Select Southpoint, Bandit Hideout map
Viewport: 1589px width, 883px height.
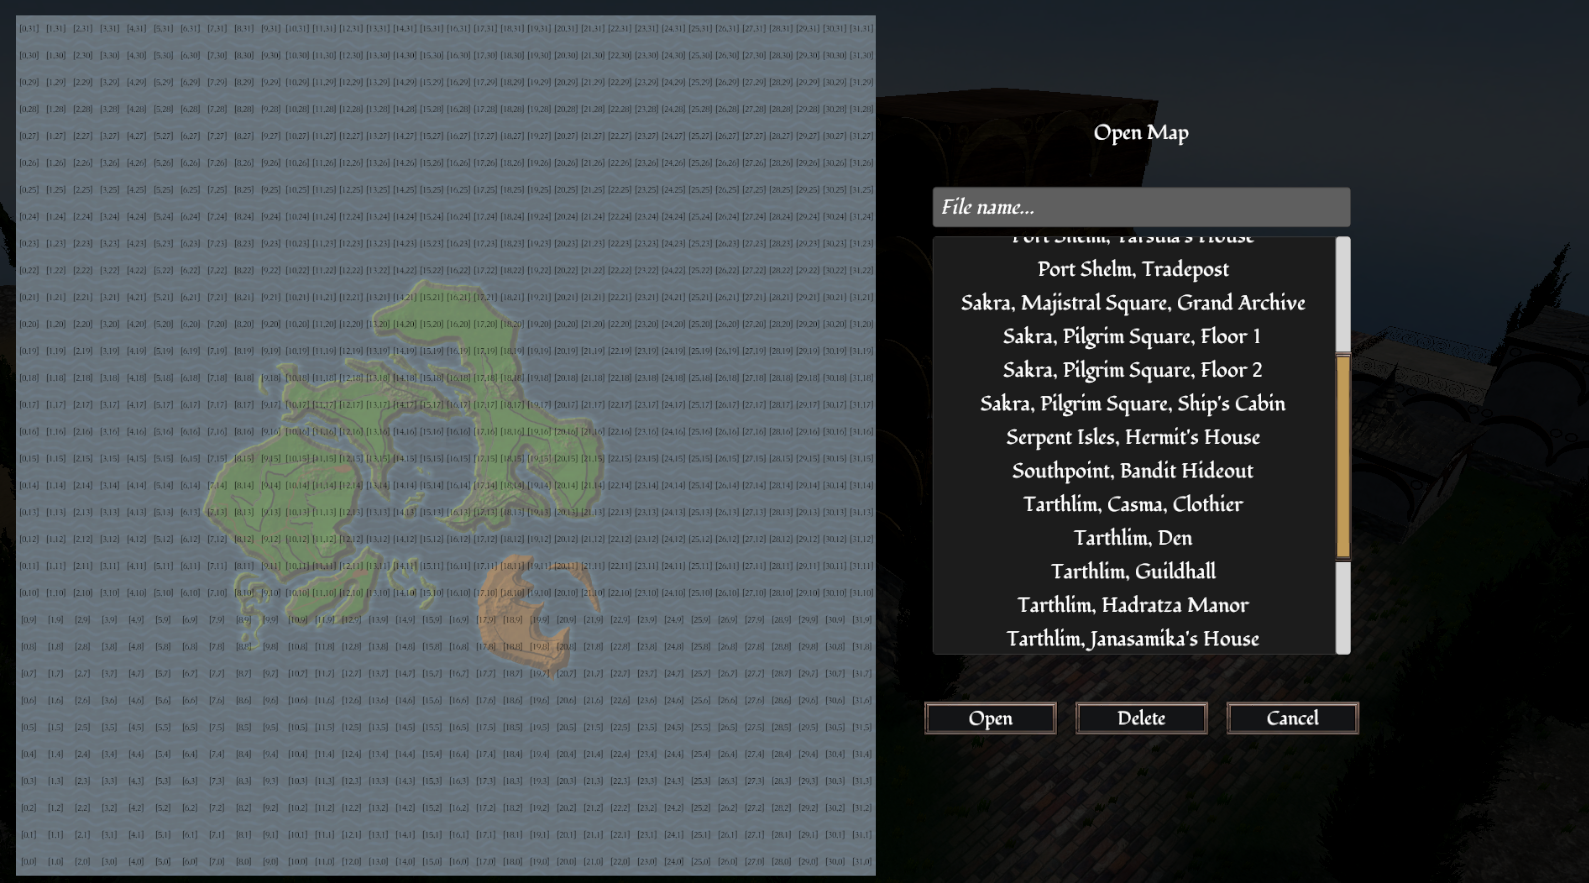tap(1133, 471)
